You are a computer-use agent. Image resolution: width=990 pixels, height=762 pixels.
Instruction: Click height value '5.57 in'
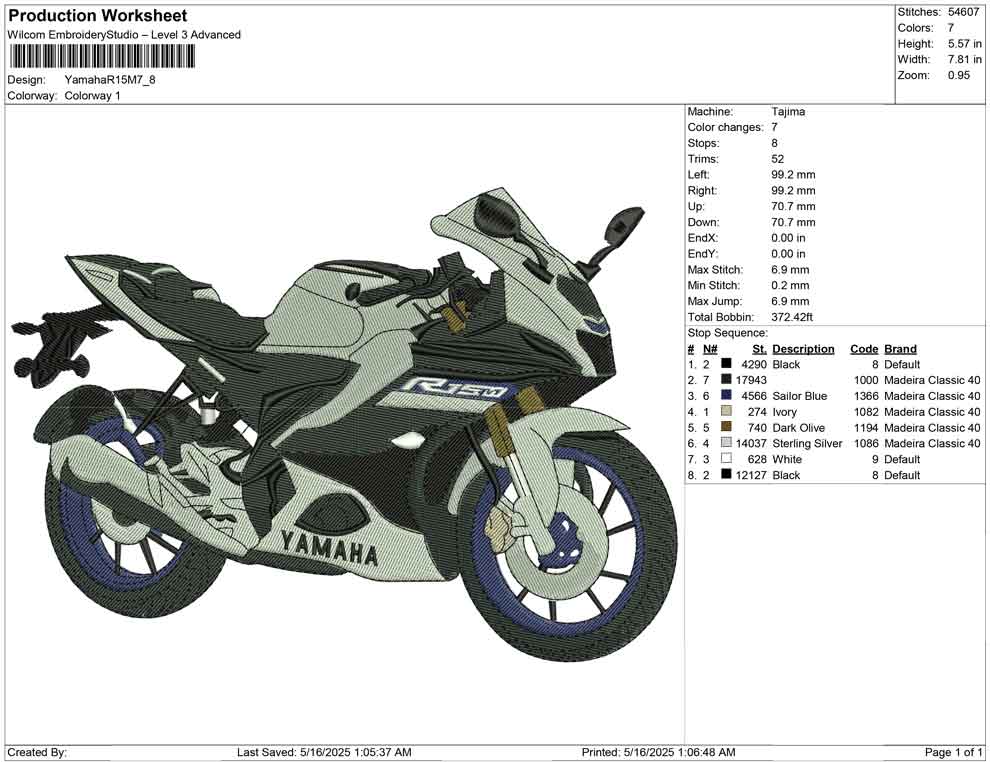click(x=965, y=44)
